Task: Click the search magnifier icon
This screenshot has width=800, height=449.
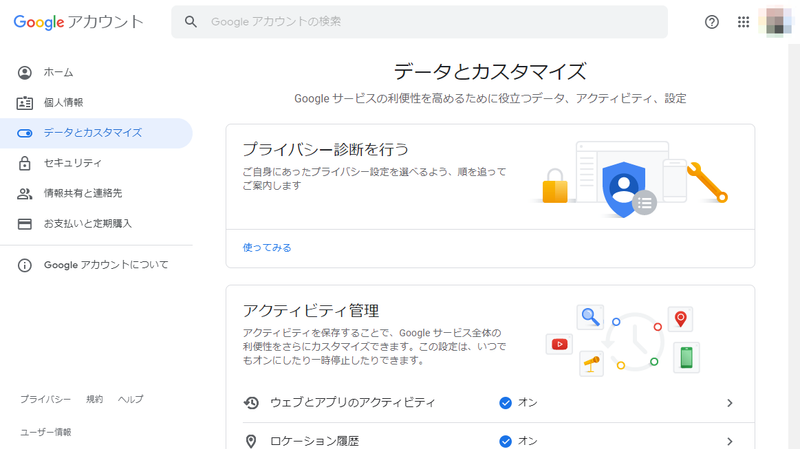Action: click(191, 21)
